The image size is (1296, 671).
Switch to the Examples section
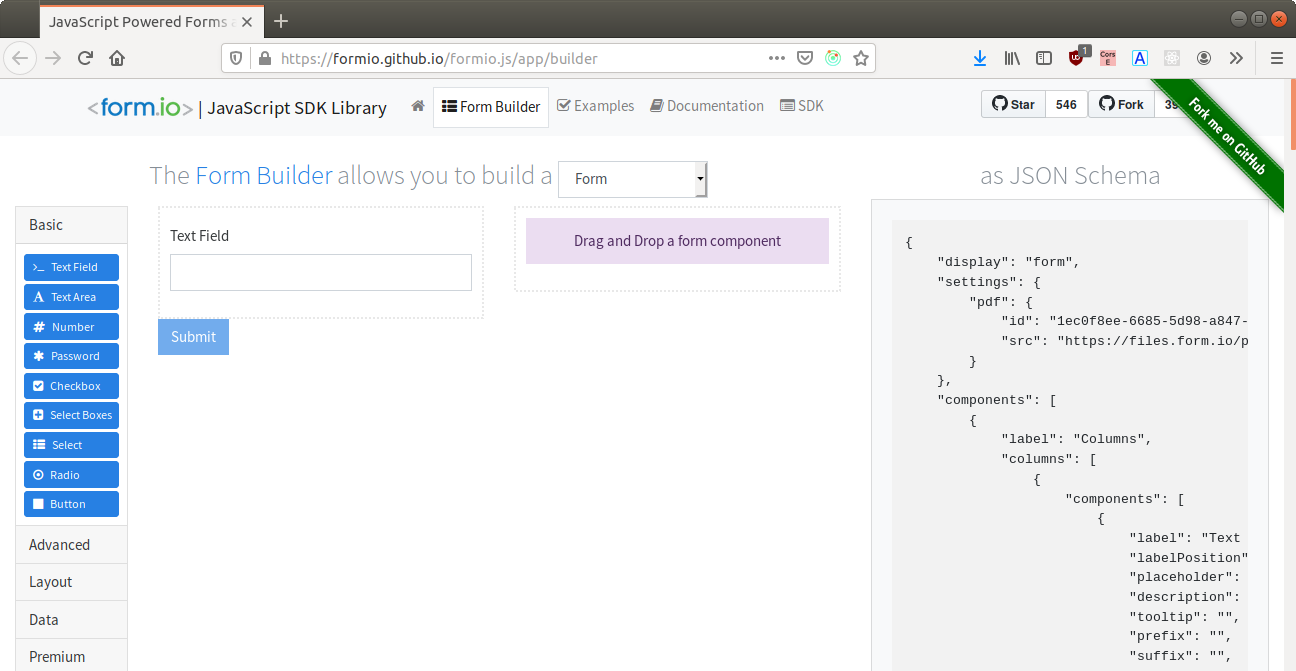pos(595,105)
